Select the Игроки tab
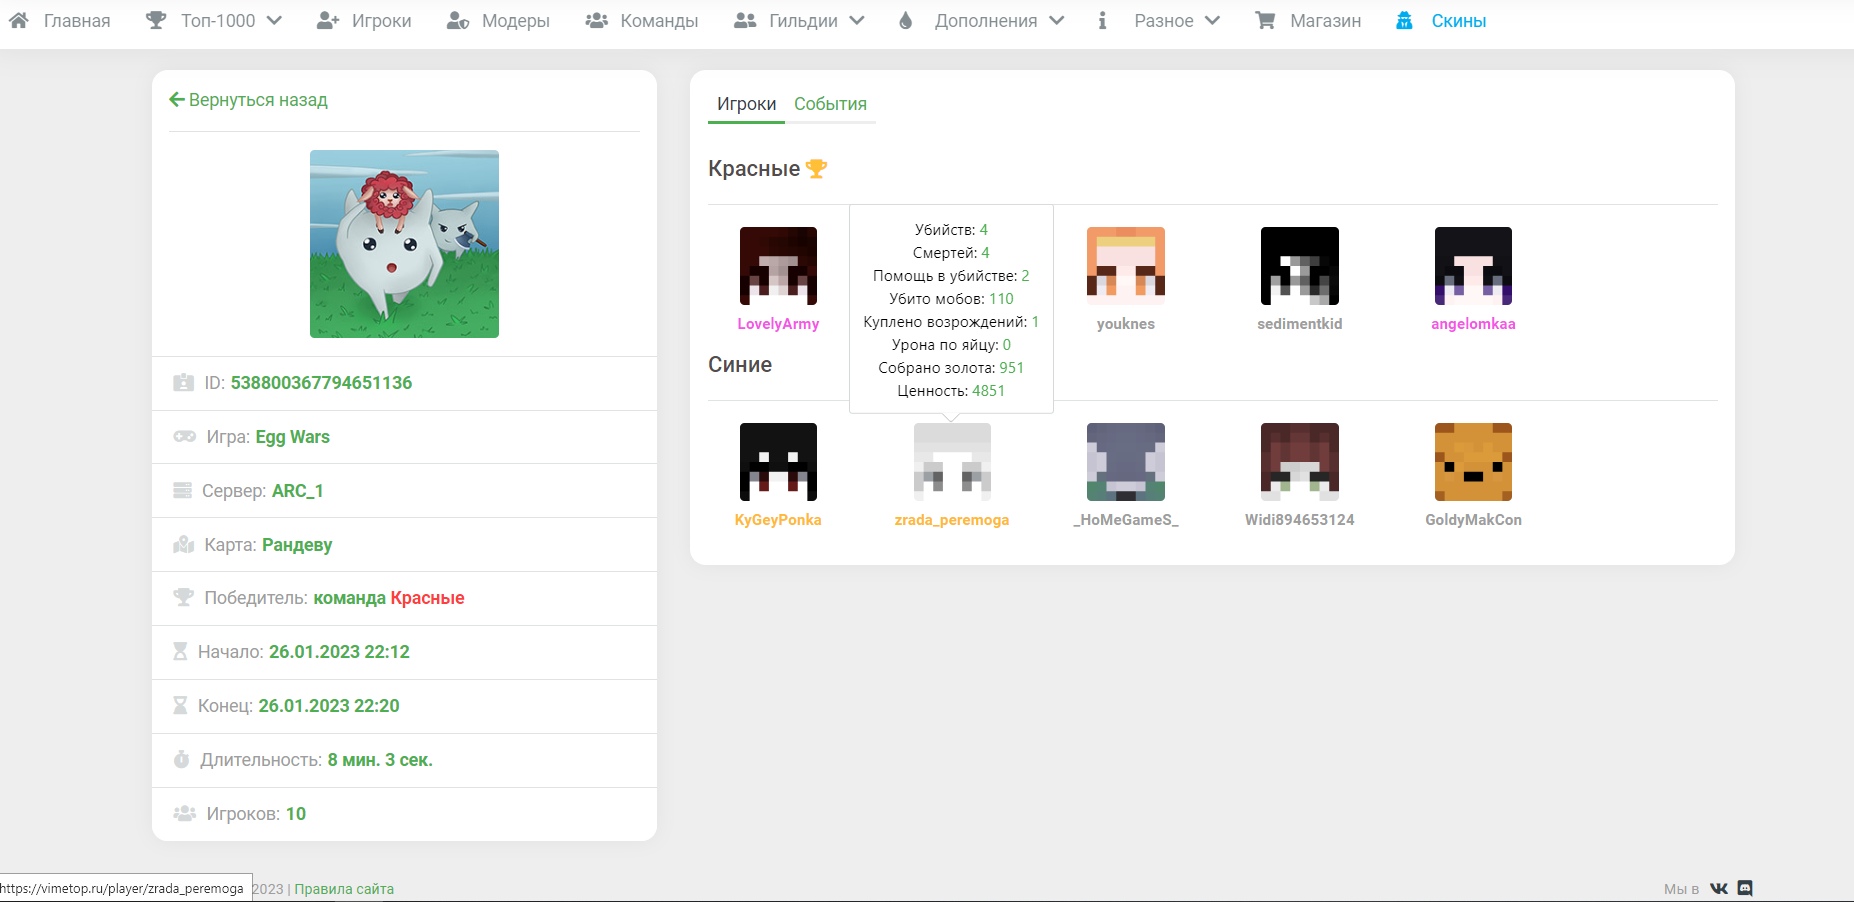Viewport: 1854px width, 902px height. [x=746, y=104]
